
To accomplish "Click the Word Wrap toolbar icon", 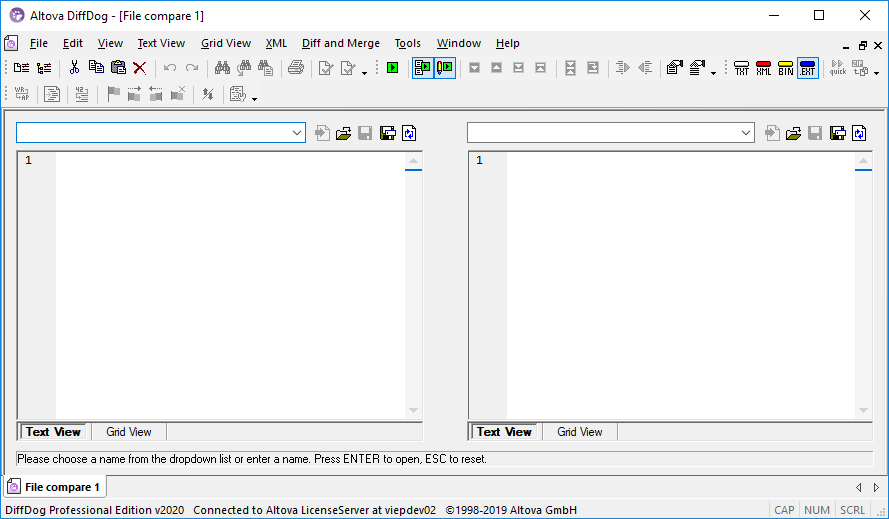I will point(22,94).
